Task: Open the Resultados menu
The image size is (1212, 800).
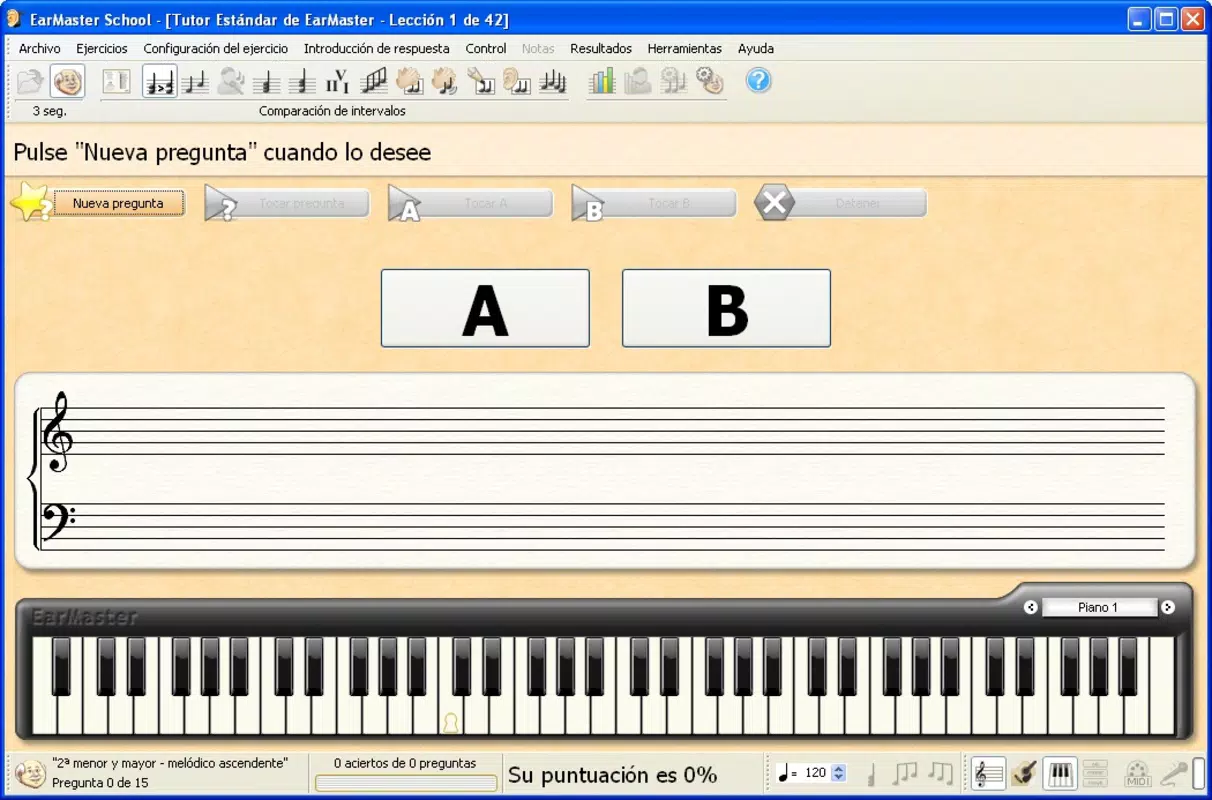Action: [x=601, y=48]
